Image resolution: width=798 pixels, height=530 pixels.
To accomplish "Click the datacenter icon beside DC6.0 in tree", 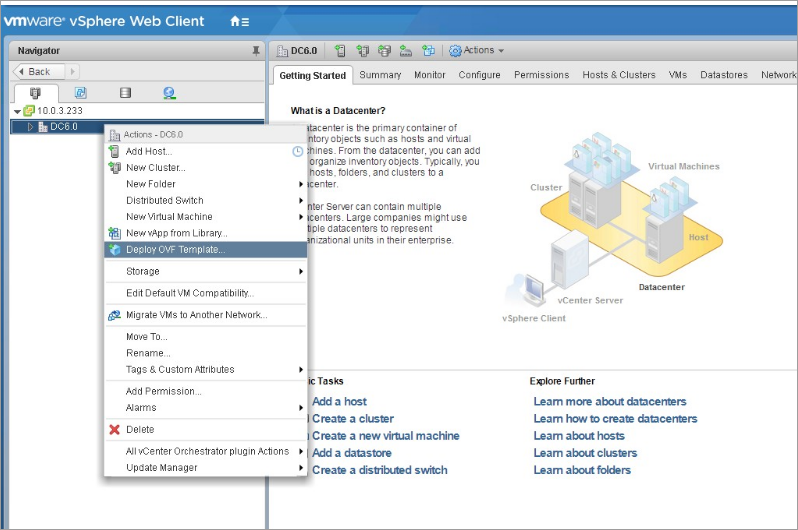I will pyautogui.click(x=43, y=127).
